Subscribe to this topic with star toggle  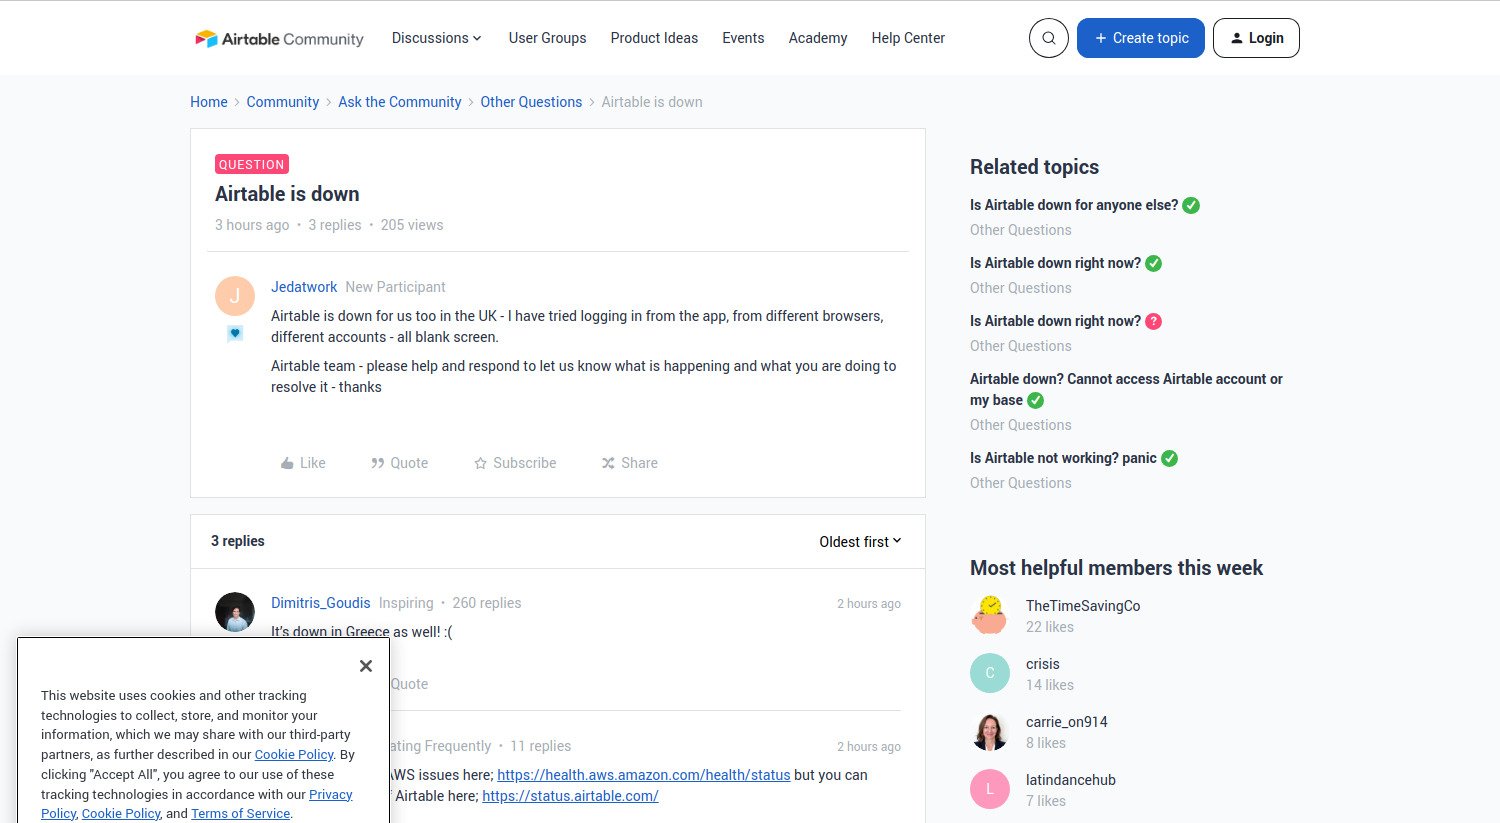(515, 463)
